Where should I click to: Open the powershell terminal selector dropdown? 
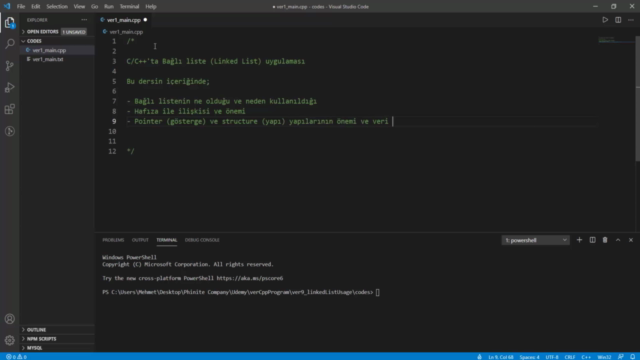[x=535, y=240]
